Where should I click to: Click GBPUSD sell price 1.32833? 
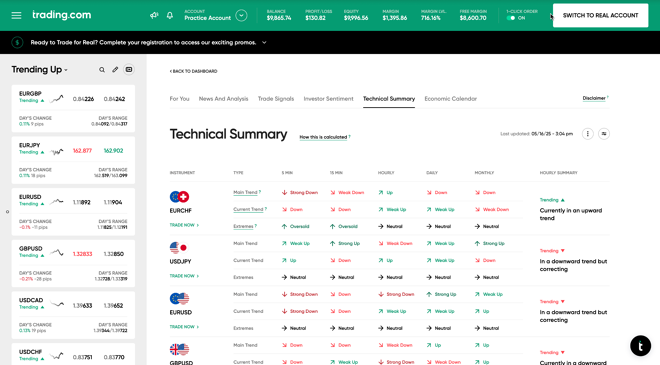coord(82,254)
